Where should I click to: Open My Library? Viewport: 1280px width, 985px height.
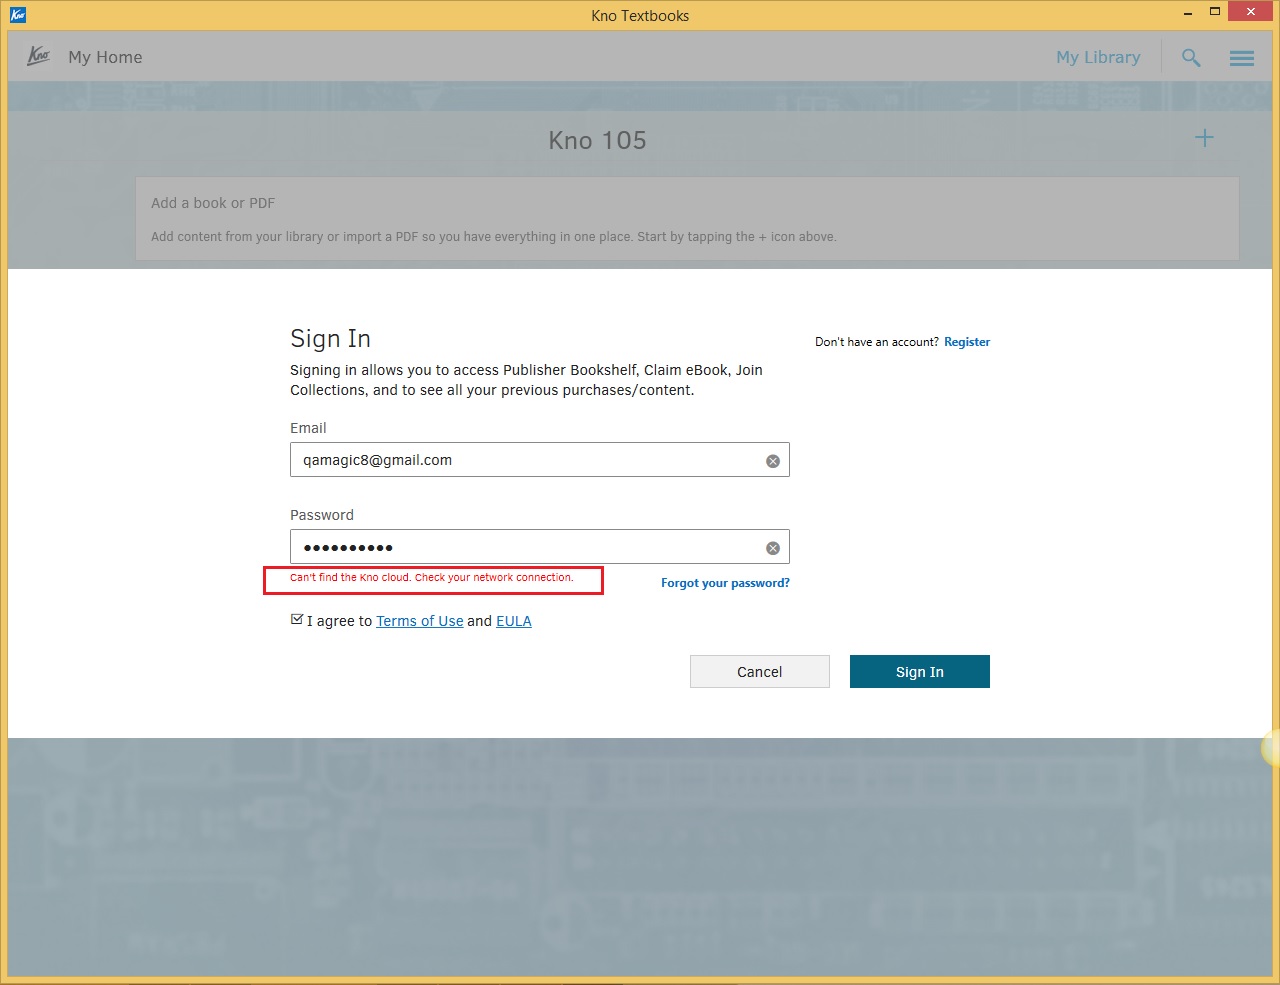coord(1098,57)
